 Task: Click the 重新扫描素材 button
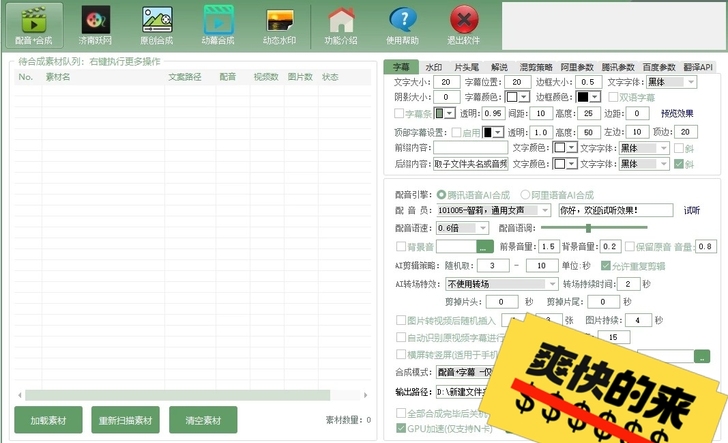tap(125, 420)
